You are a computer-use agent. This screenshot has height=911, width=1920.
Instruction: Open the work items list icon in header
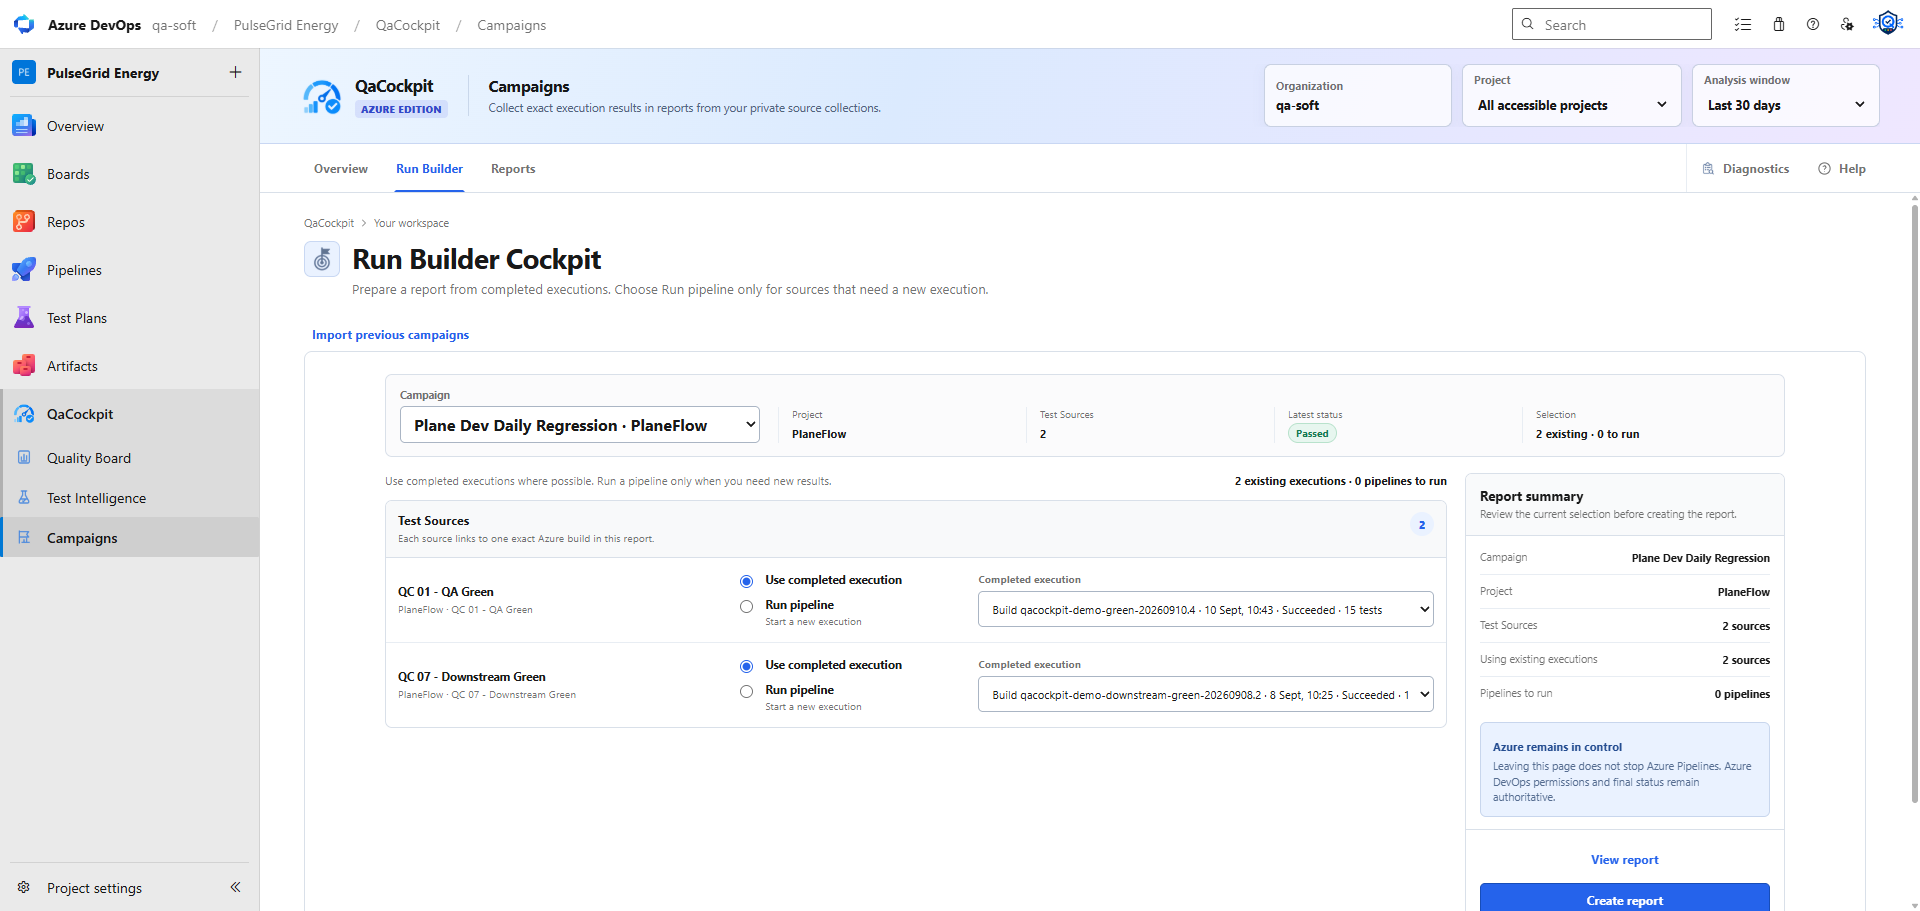1743,25
